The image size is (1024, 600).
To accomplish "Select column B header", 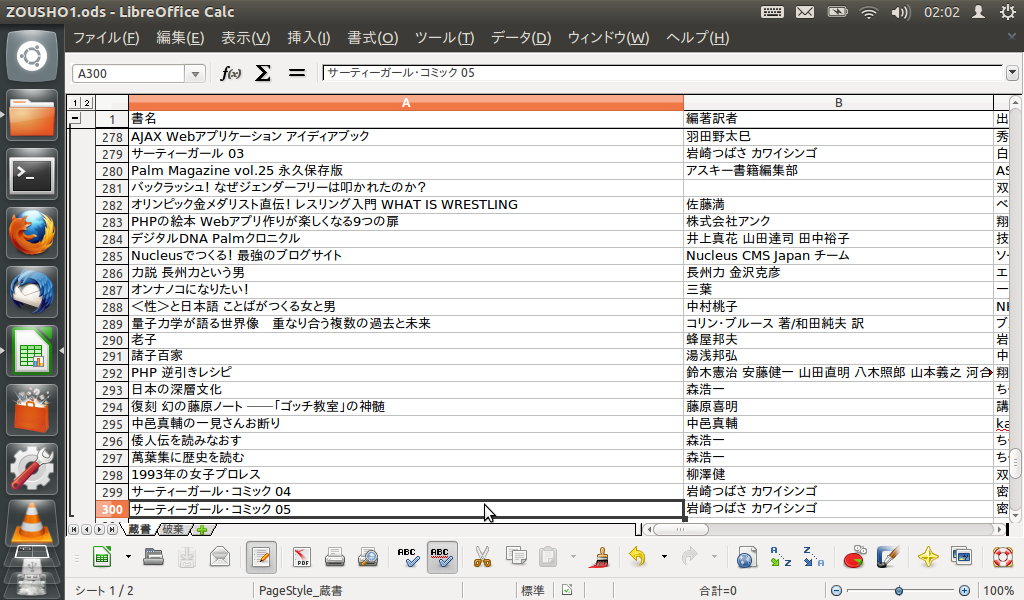I will (838, 103).
